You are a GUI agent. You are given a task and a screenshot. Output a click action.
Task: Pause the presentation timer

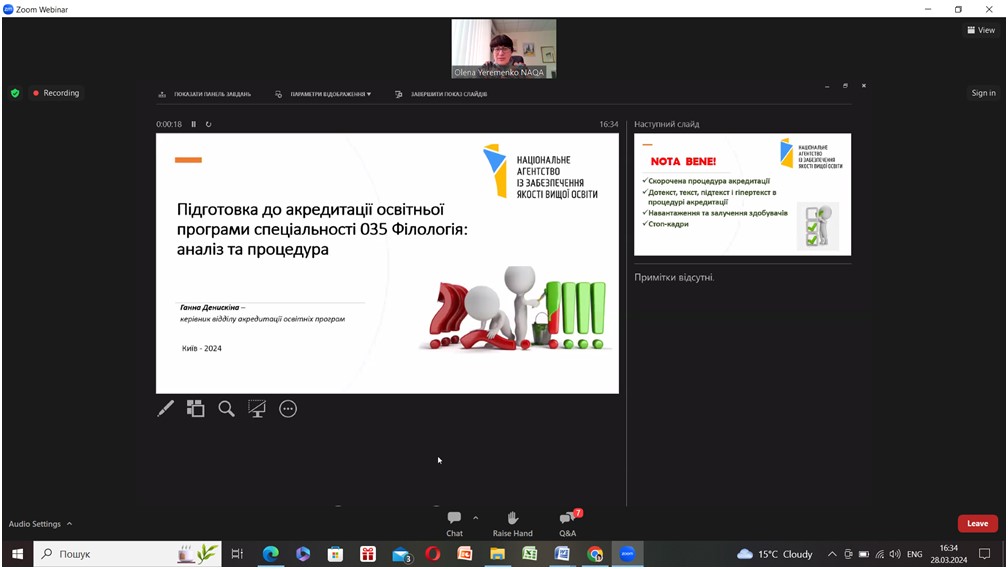pos(194,124)
